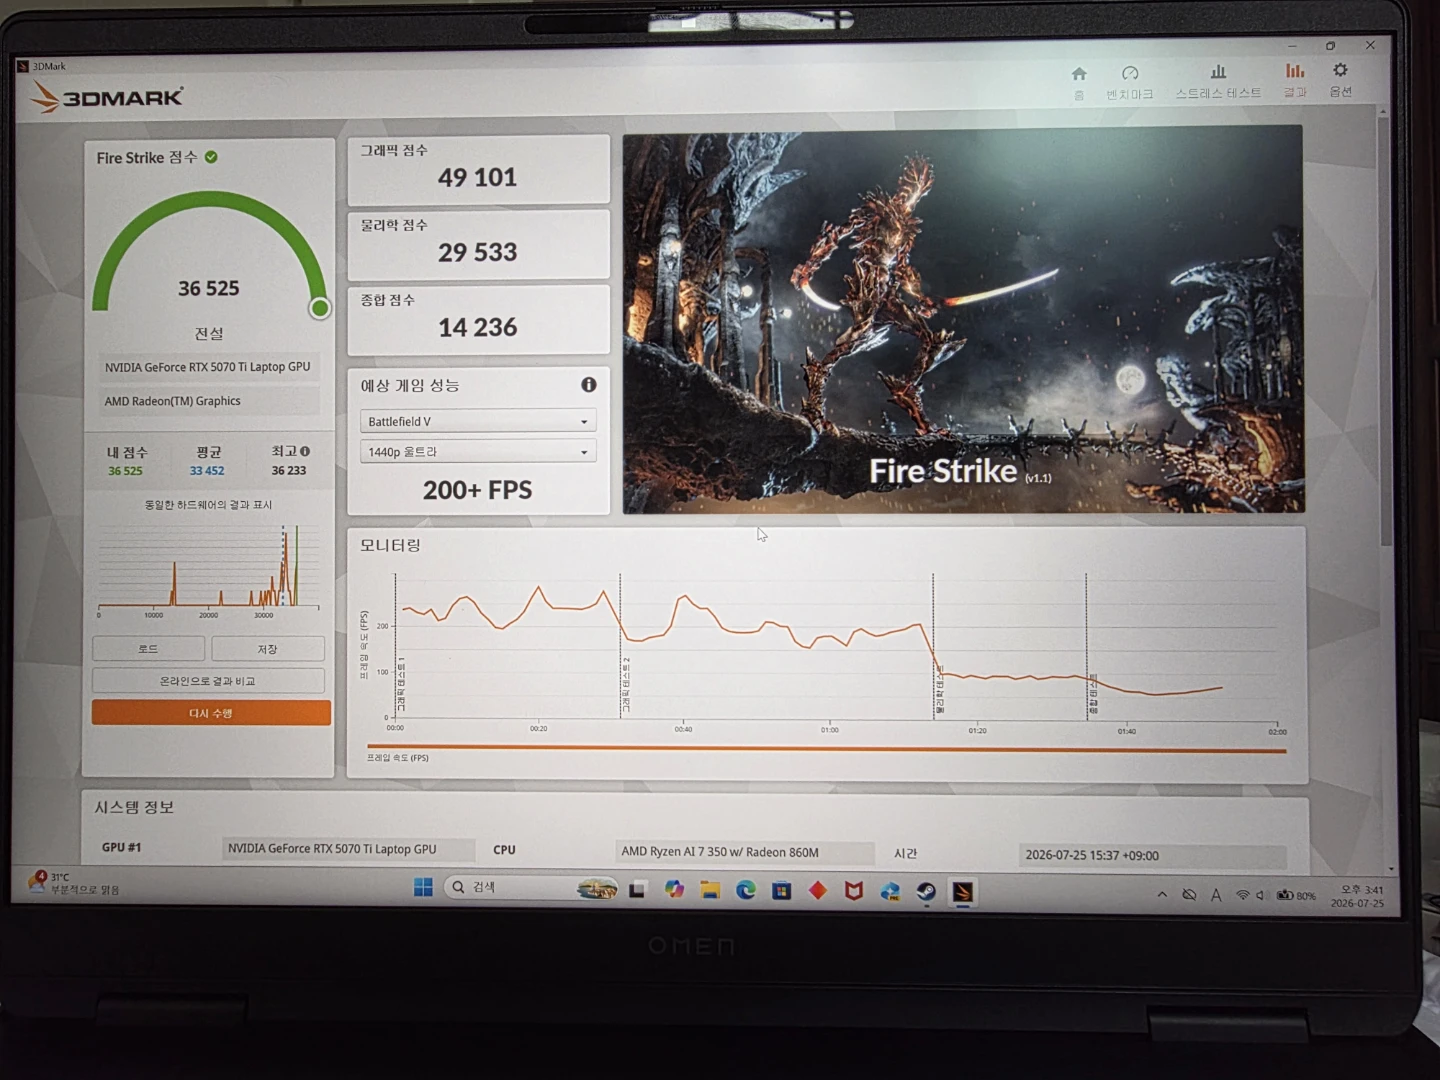Open Task View on the taskbar
This screenshot has height=1080, width=1440.
click(x=637, y=889)
